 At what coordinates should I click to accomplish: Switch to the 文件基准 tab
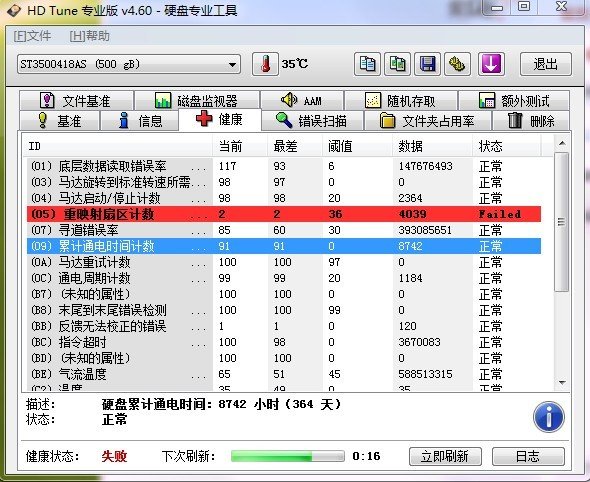[76, 100]
